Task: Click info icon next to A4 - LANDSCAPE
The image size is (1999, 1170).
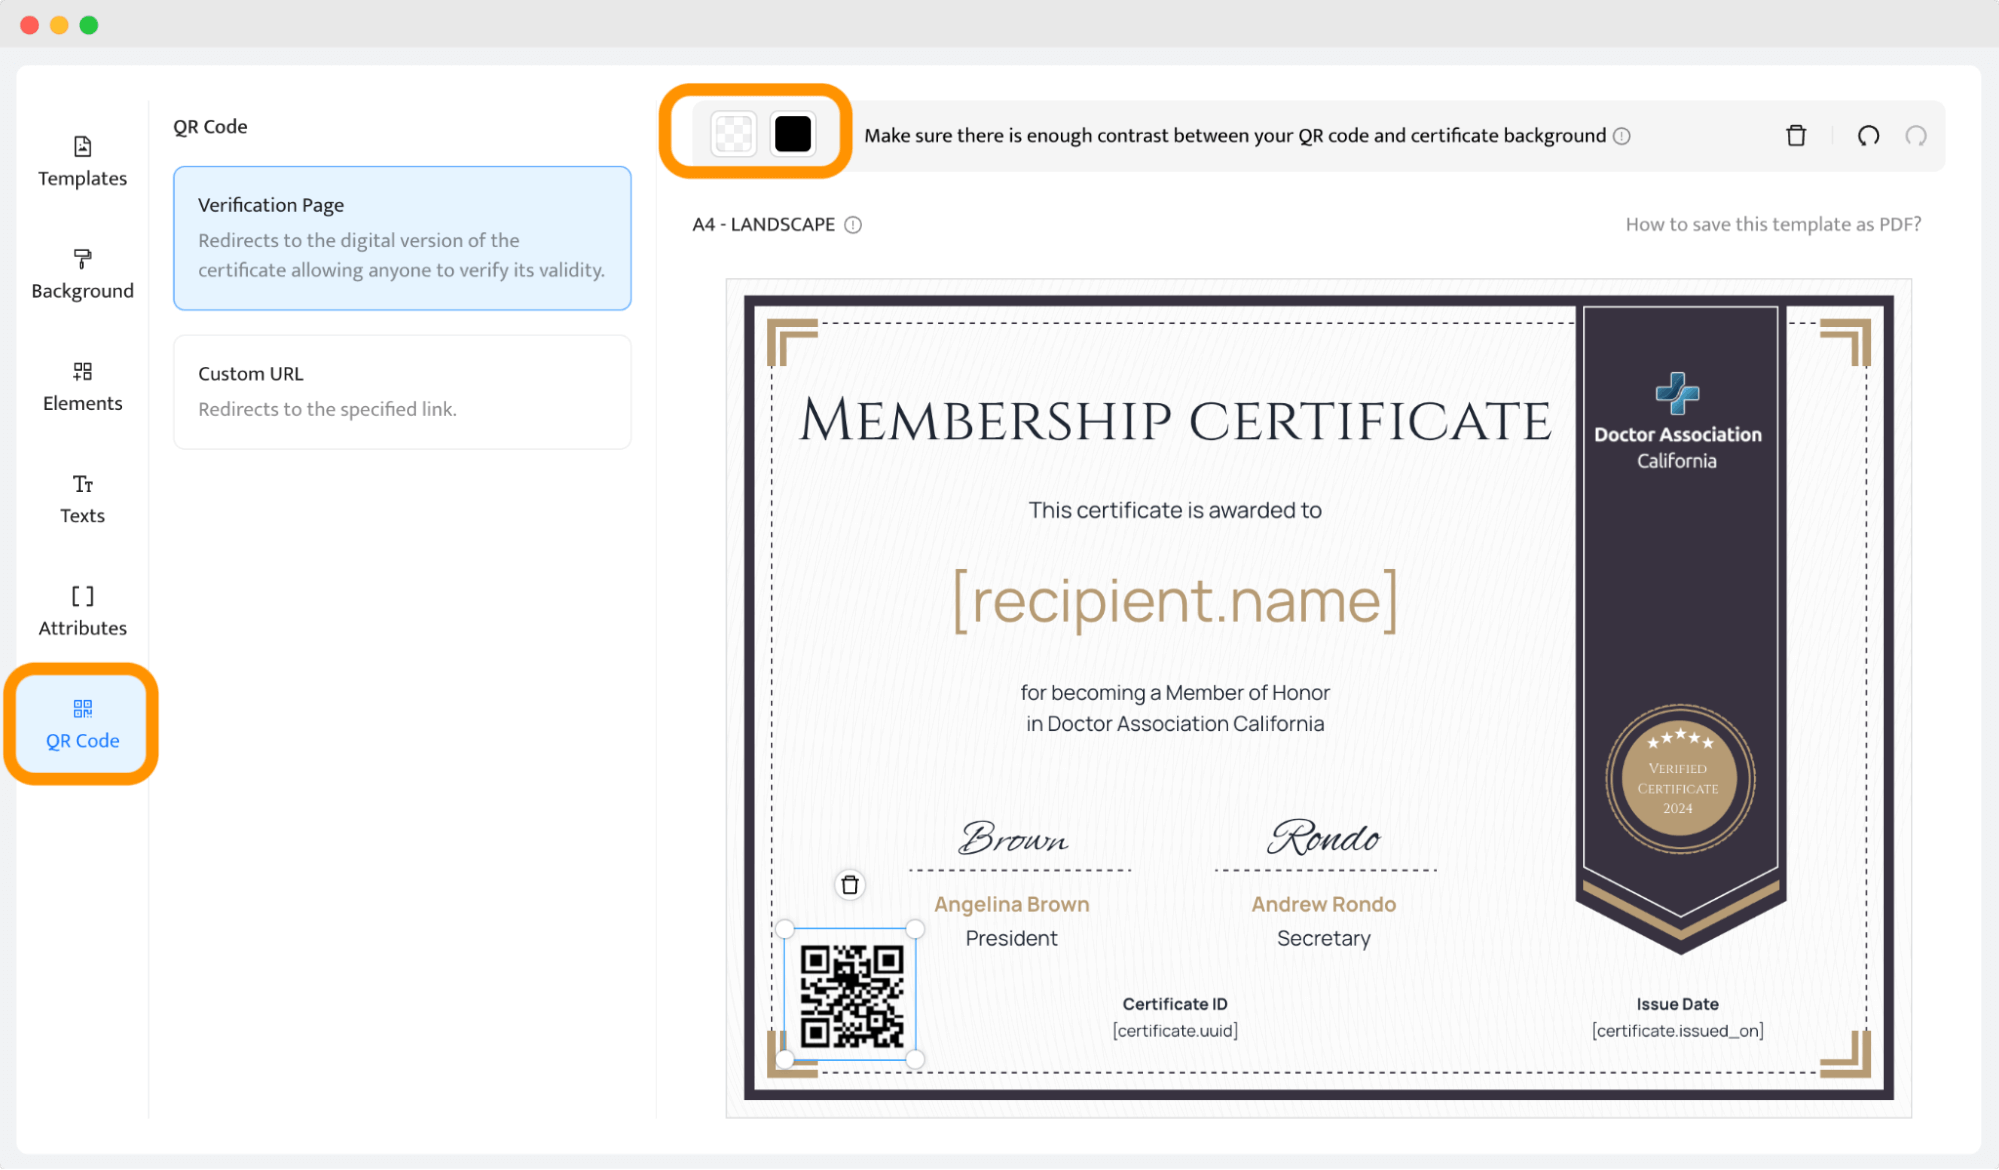Action: point(853,225)
